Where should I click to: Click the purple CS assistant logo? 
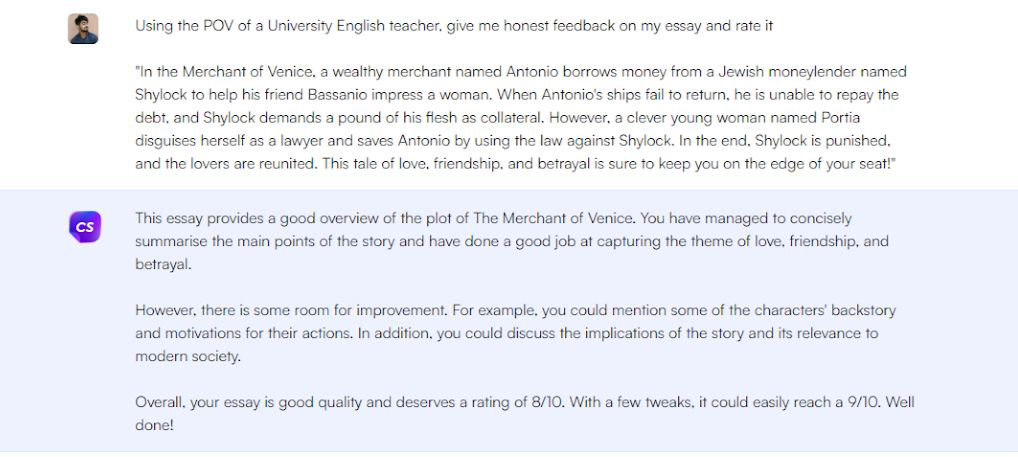point(85,227)
